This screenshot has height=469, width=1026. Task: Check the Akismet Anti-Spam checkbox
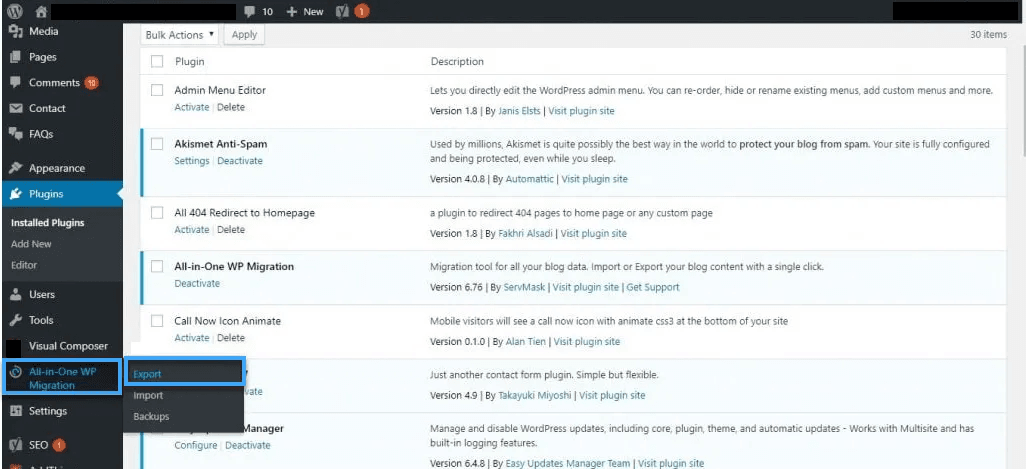(157, 144)
